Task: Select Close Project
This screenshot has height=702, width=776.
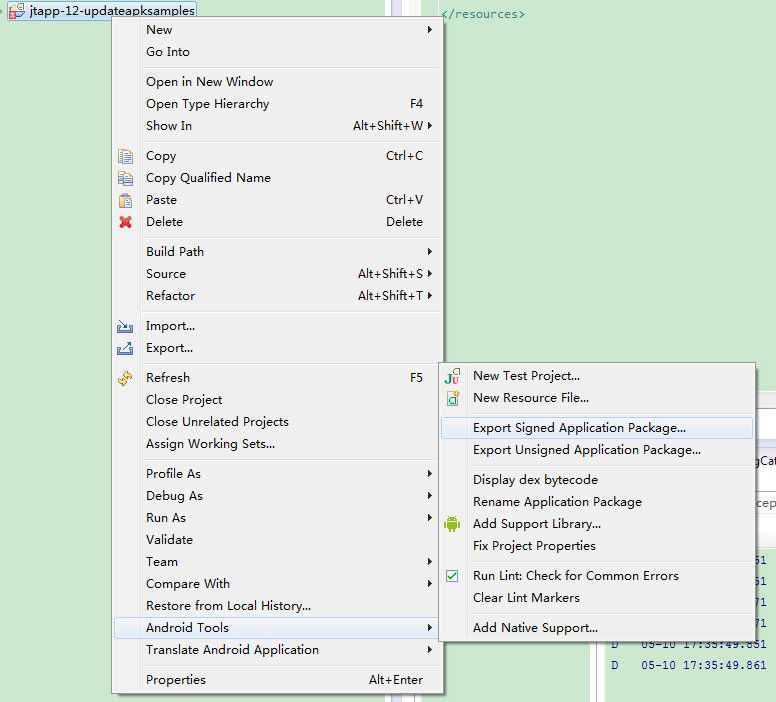Action: click(x=278, y=400)
